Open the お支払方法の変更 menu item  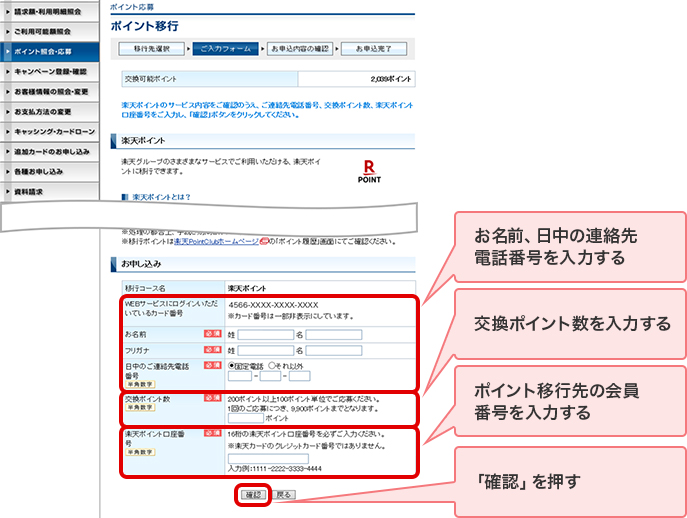pyautogui.click(x=50, y=111)
